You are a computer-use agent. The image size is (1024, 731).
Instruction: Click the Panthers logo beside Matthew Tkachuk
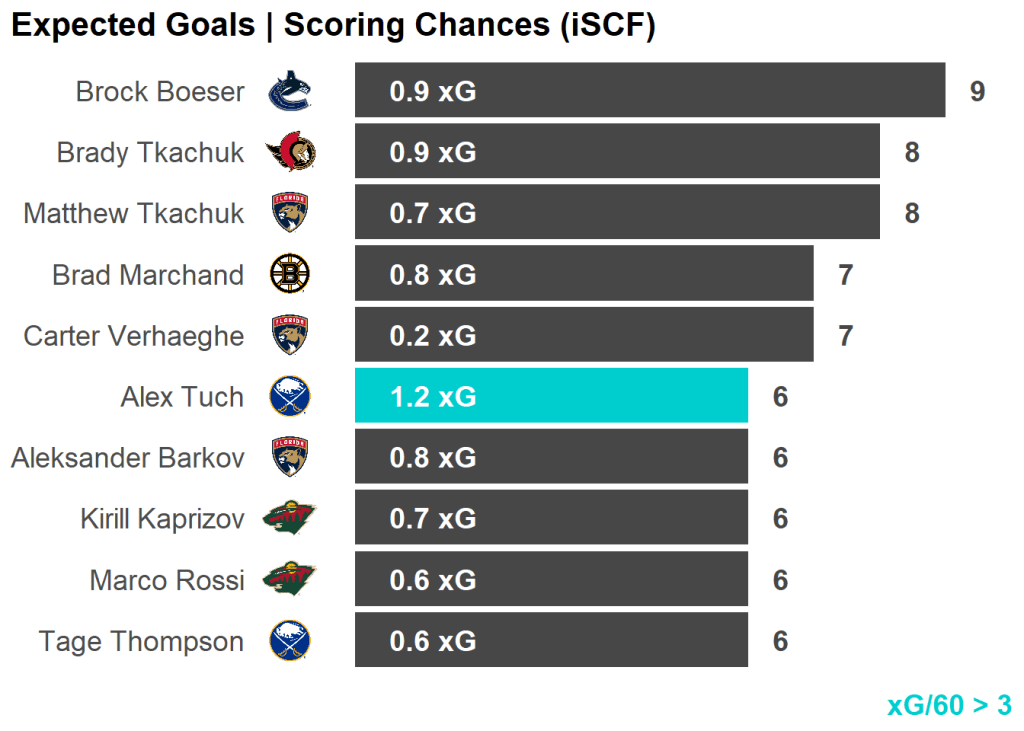(x=289, y=213)
